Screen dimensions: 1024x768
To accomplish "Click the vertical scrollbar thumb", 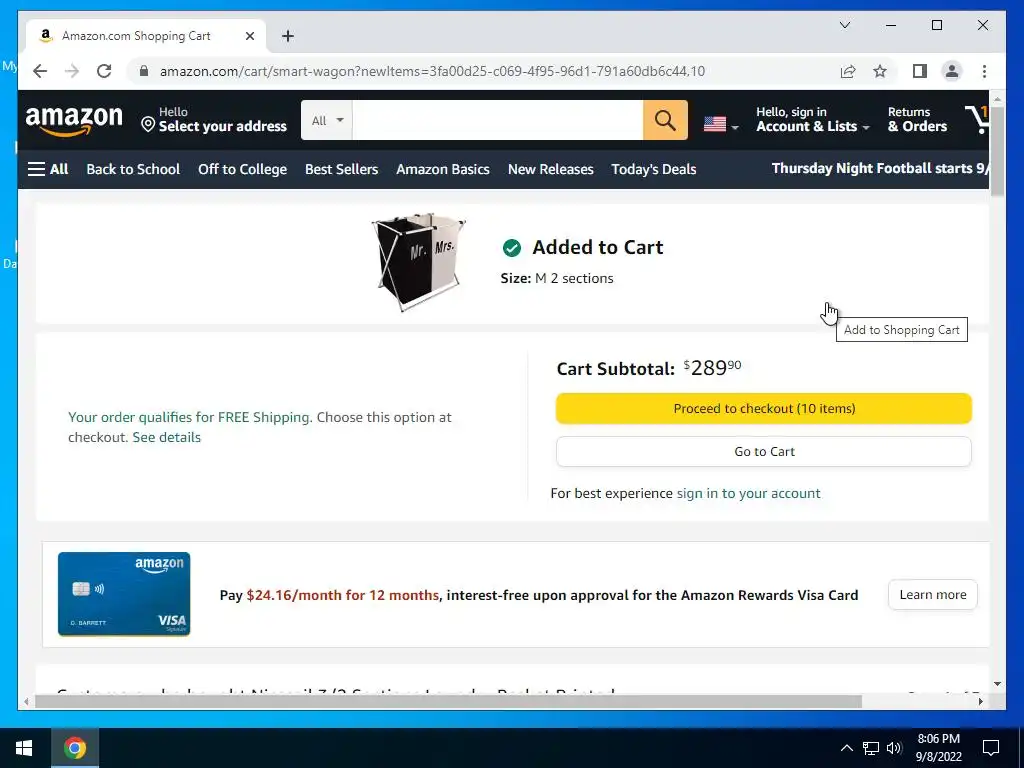I will point(997,151).
